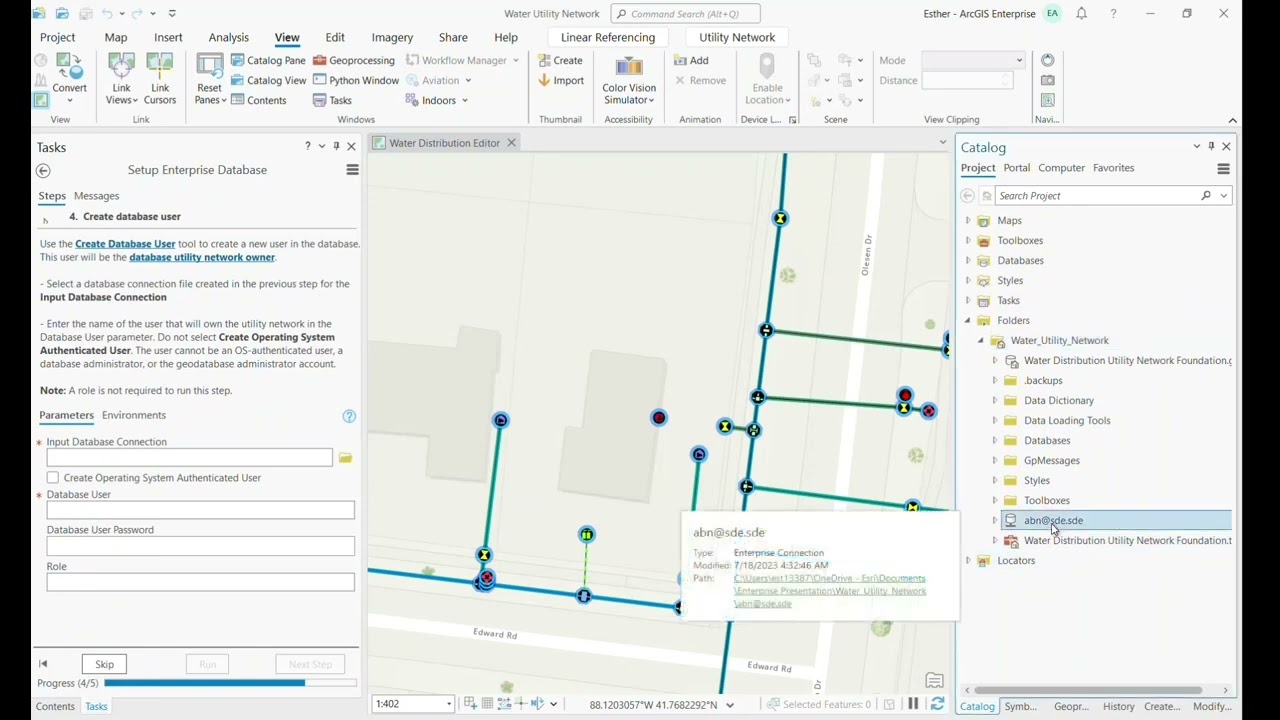Collapse the Water_Utility_Network folder
This screenshot has width=1280, height=720.
click(x=981, y=341)
